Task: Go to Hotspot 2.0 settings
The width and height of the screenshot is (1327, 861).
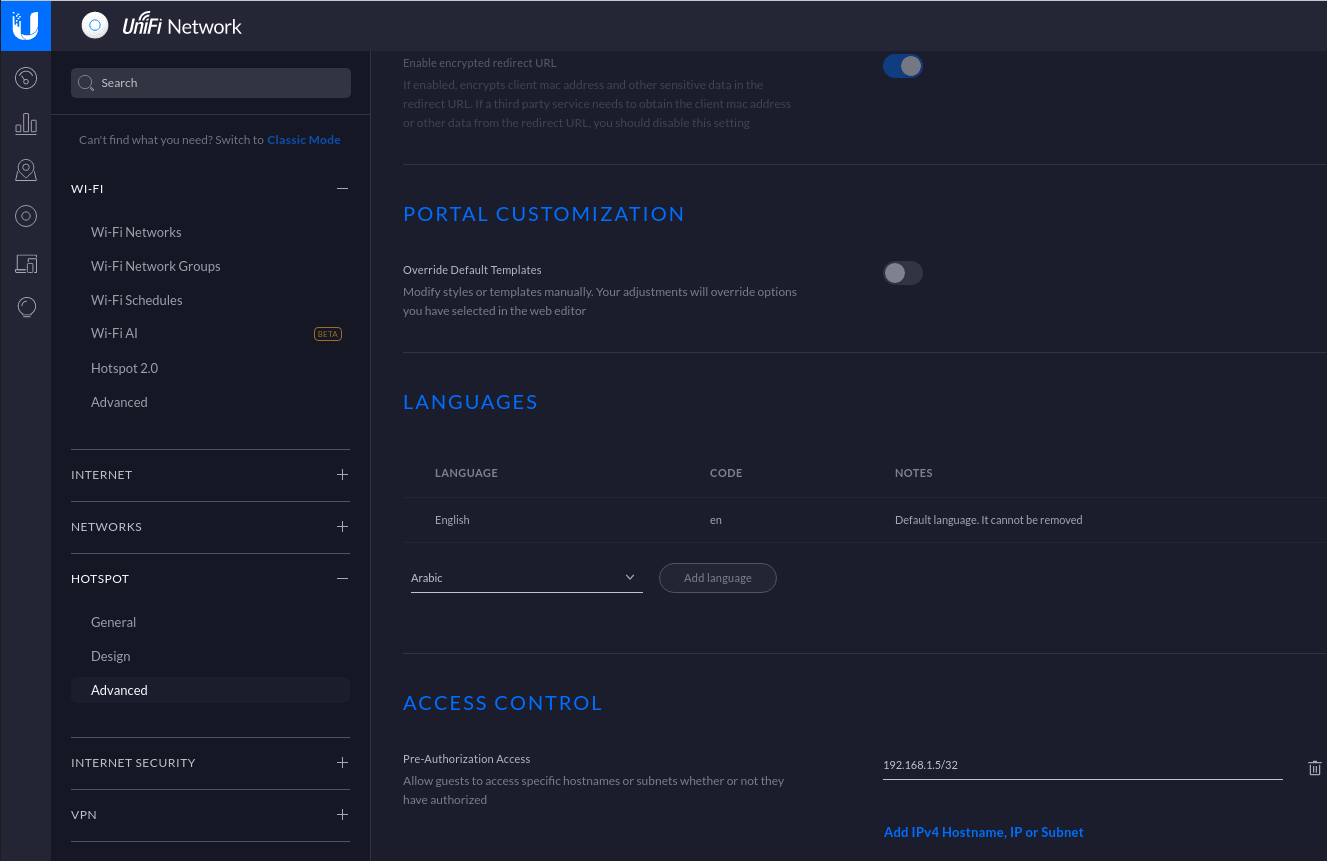Action: (124, 367)
